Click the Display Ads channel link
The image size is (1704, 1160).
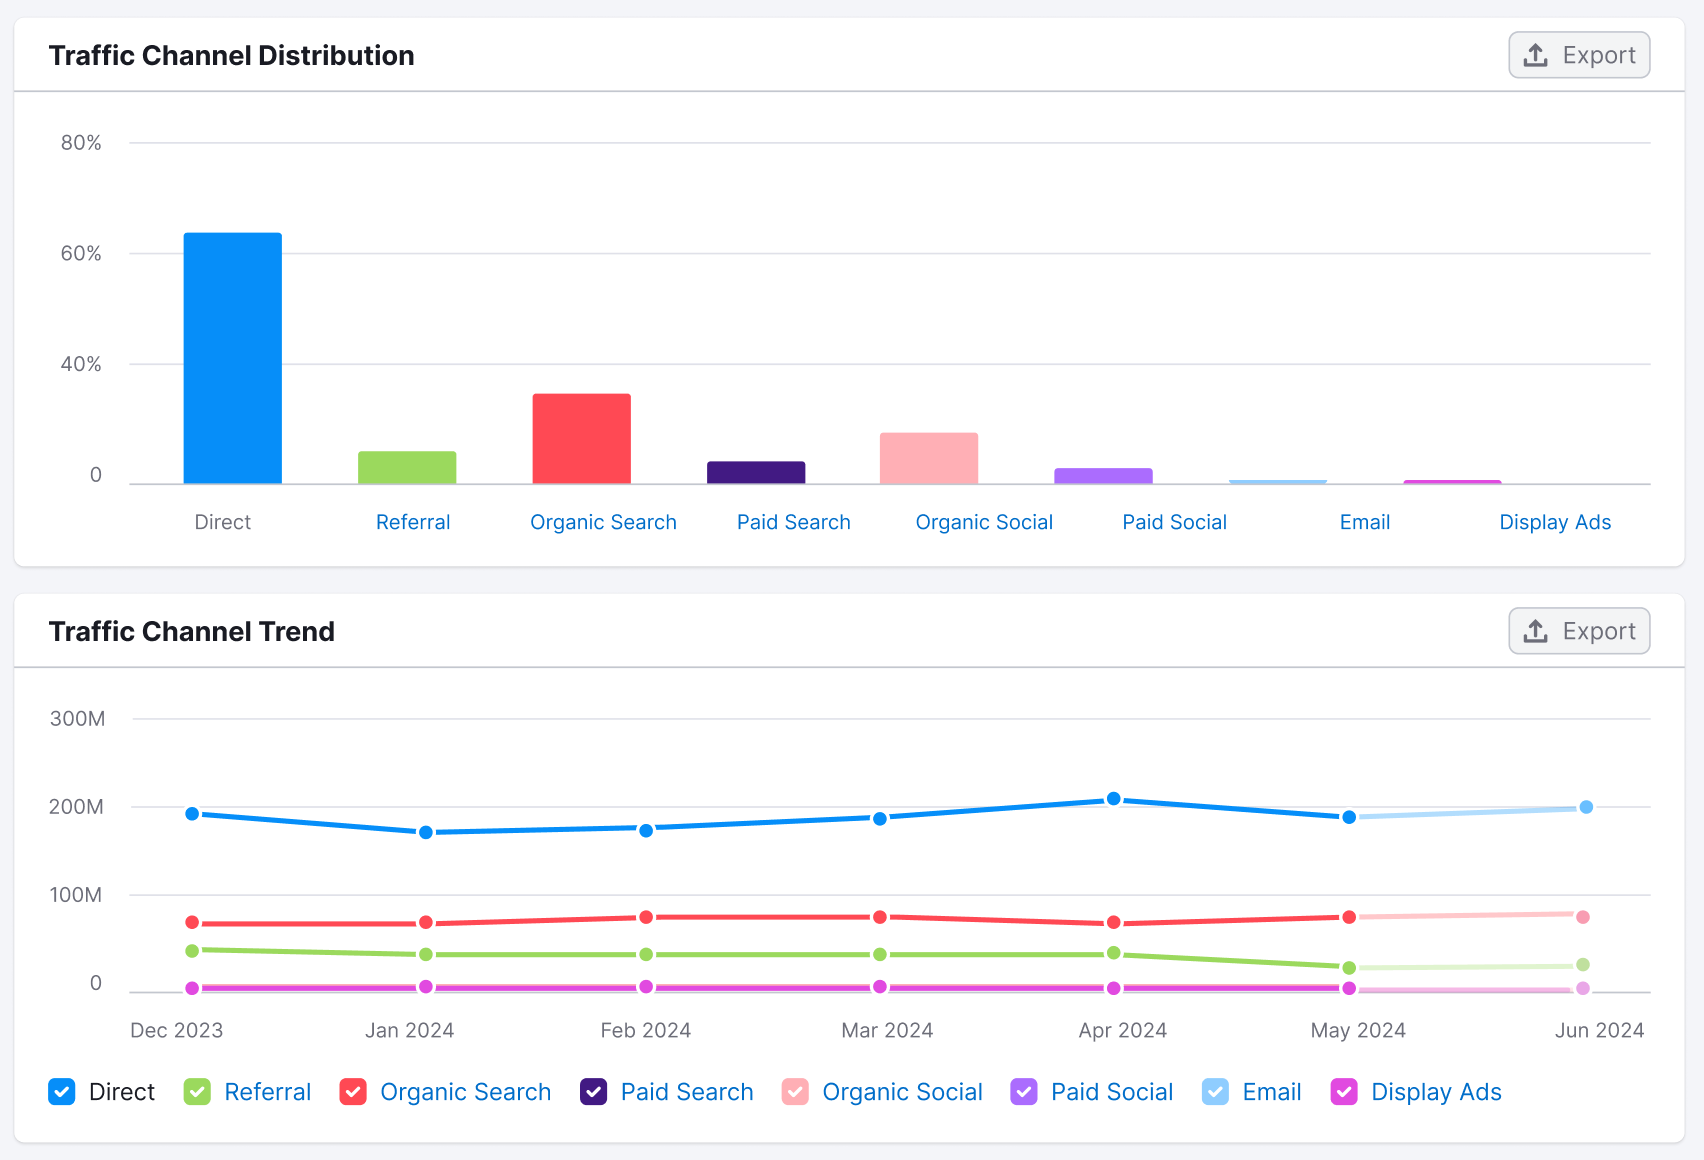[1555, 521]
